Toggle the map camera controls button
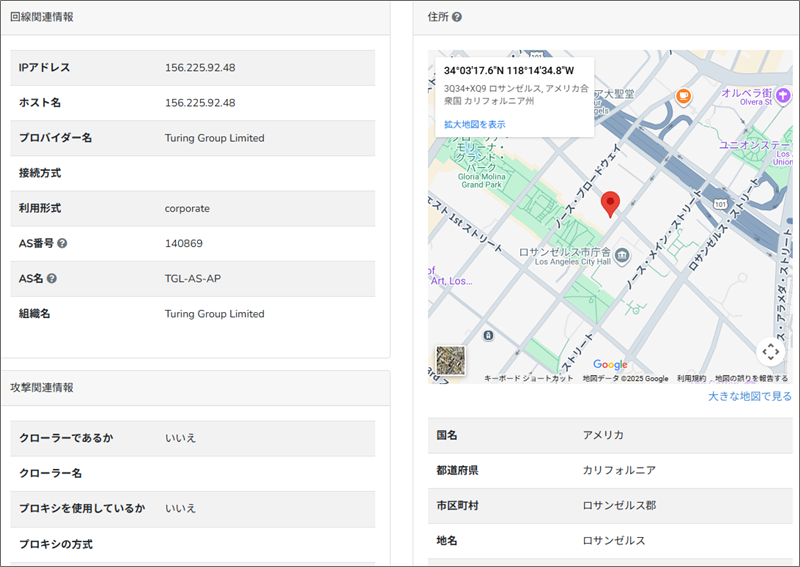Image resolution: width=800 pixels, height=567 pixels. (x=769, y=352)
